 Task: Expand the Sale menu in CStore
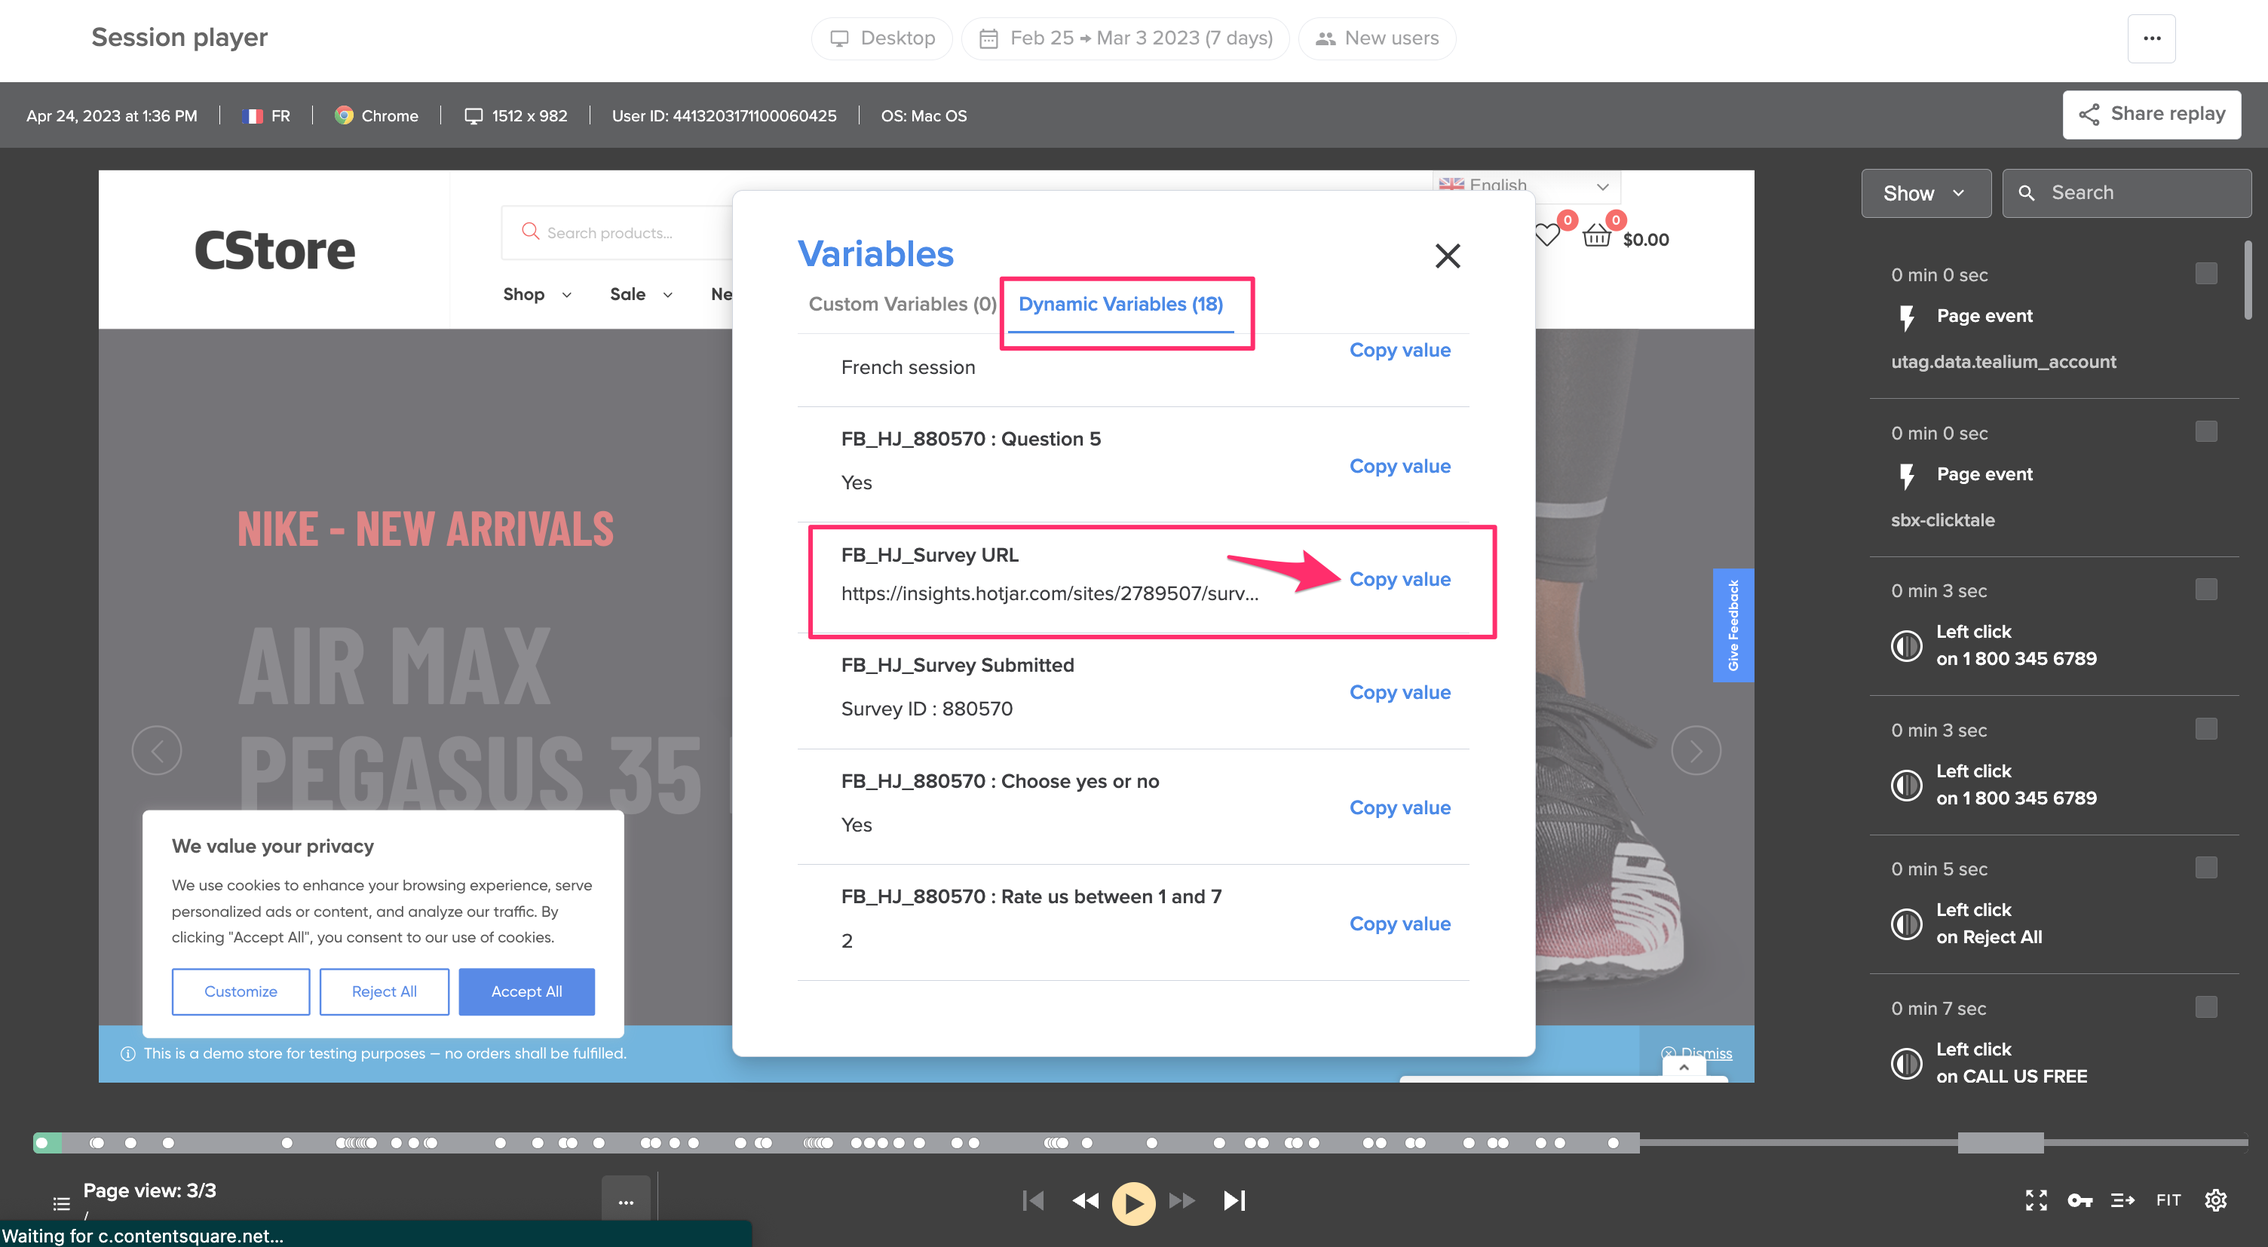(641, 294)
